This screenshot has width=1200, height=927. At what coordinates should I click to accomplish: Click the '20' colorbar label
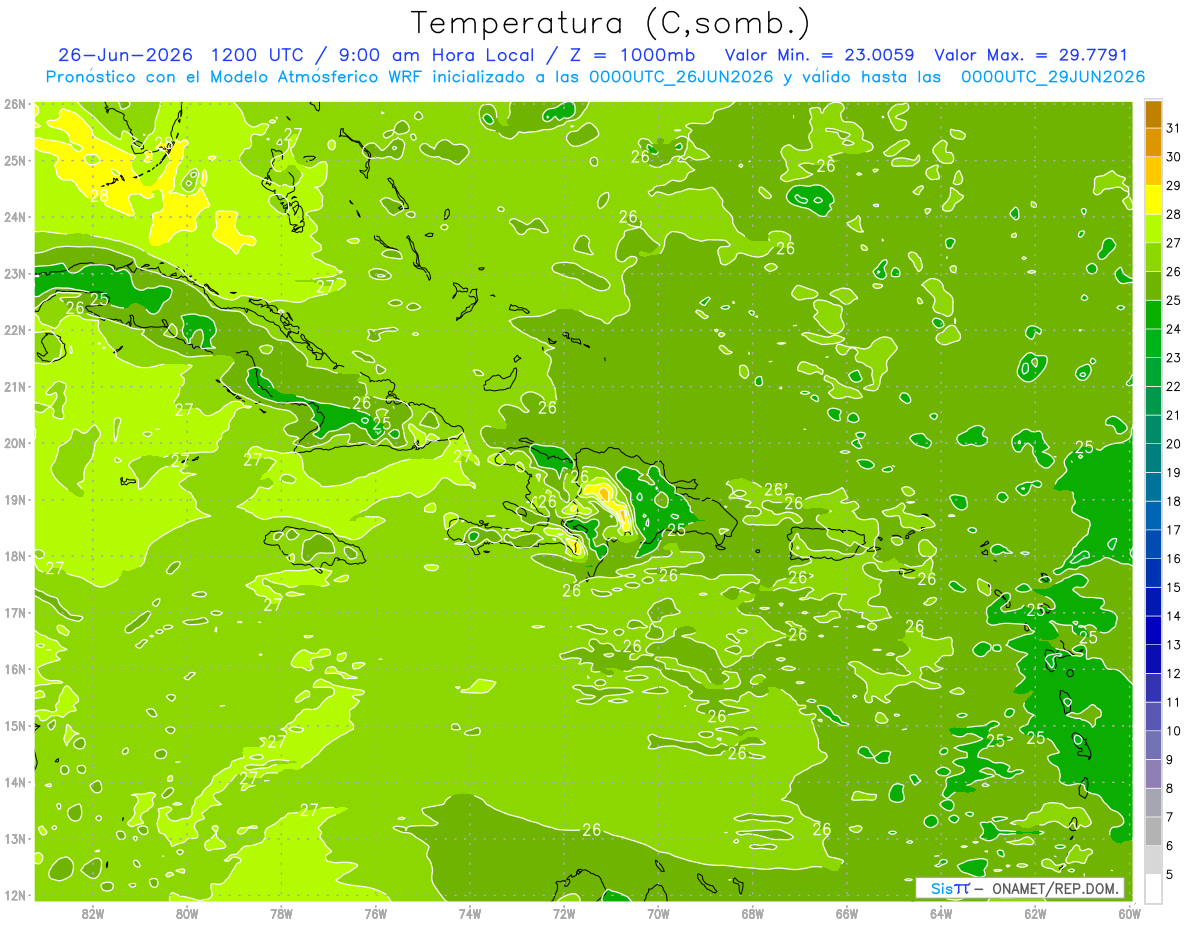[1174, 444]
